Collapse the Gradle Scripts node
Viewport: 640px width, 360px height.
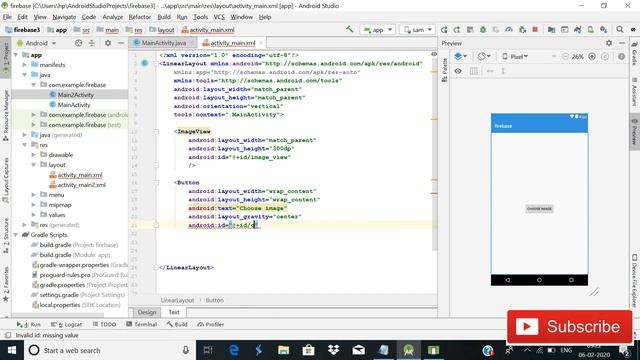(x=16, y=235)
